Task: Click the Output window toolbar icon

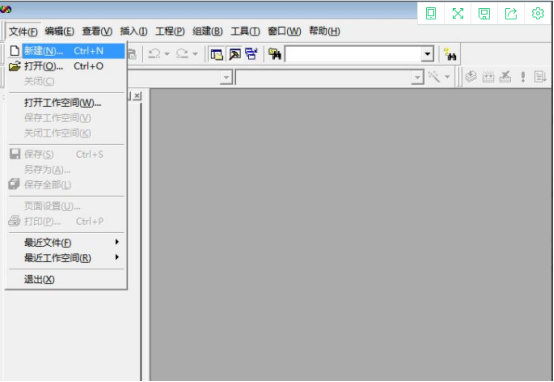Action: point(235,54)
